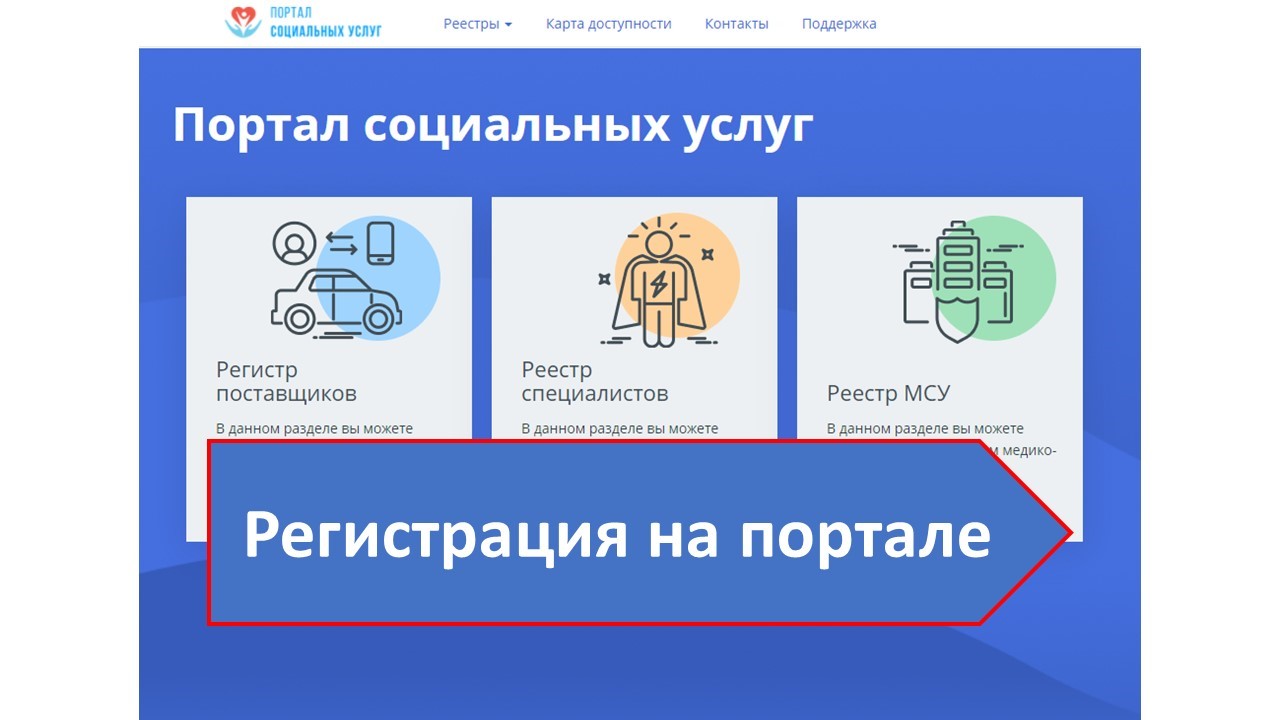Screen dimensions: 1280x720
Task: Click the Портал социальных услуг logo text
Action: coord(326,23)
